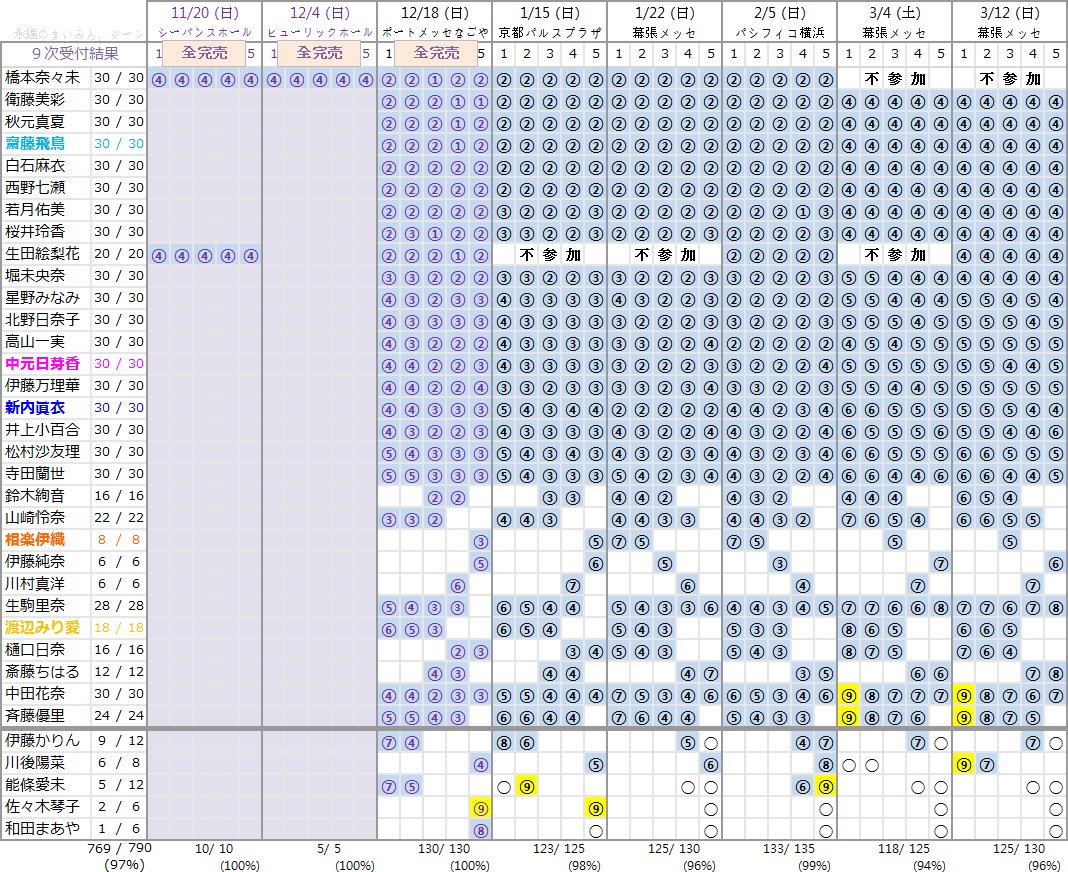Click 不参加 in 生田絵梨花 row under 1/15
Screen dimensions: 1068x872
(549, 255)
